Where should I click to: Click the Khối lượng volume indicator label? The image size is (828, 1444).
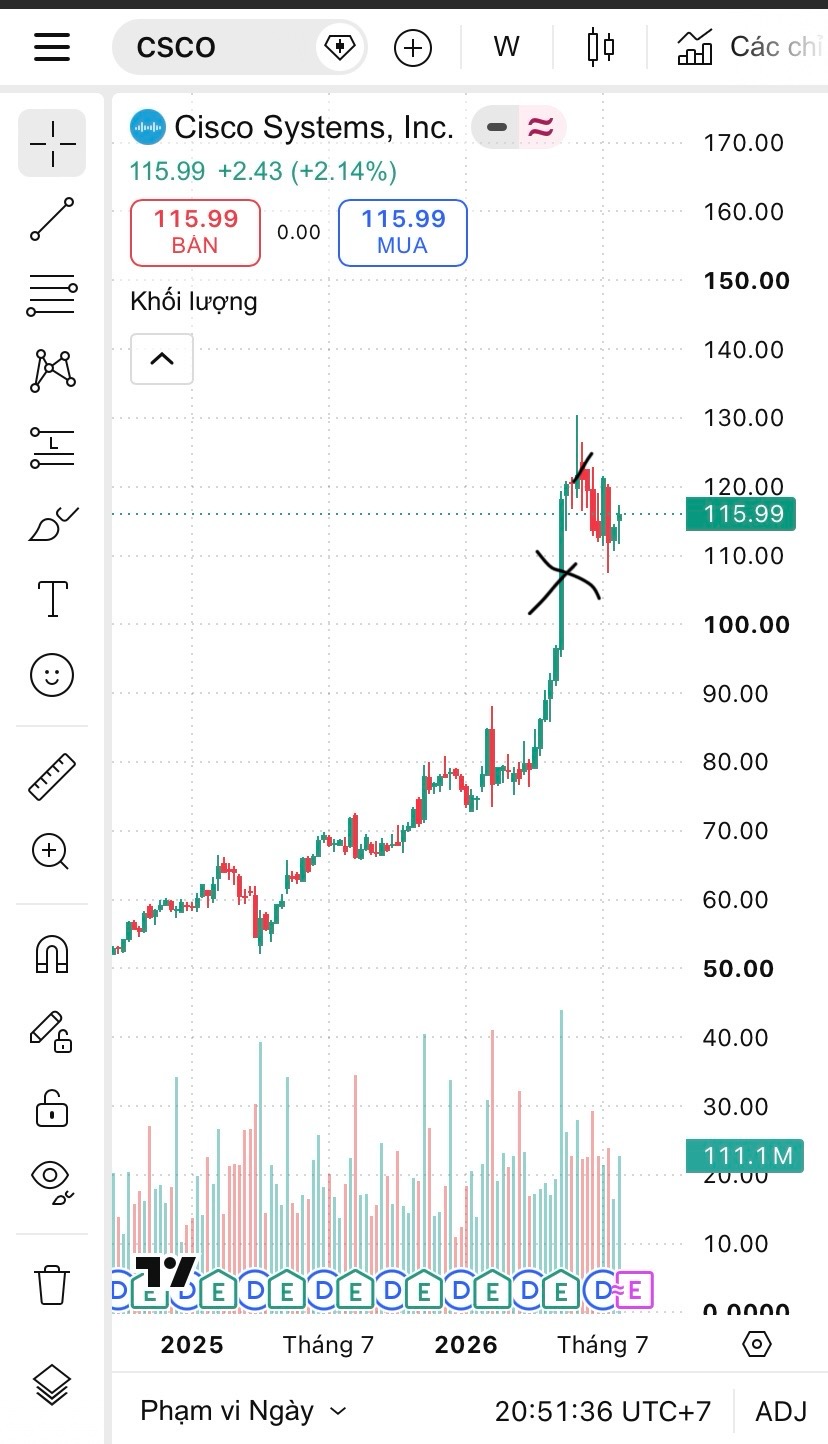[194, 301]
